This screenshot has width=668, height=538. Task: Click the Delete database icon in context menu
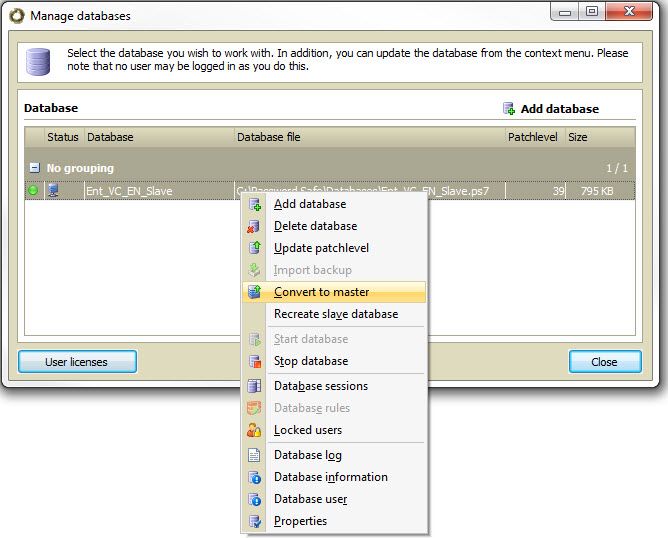pos(254,226)
